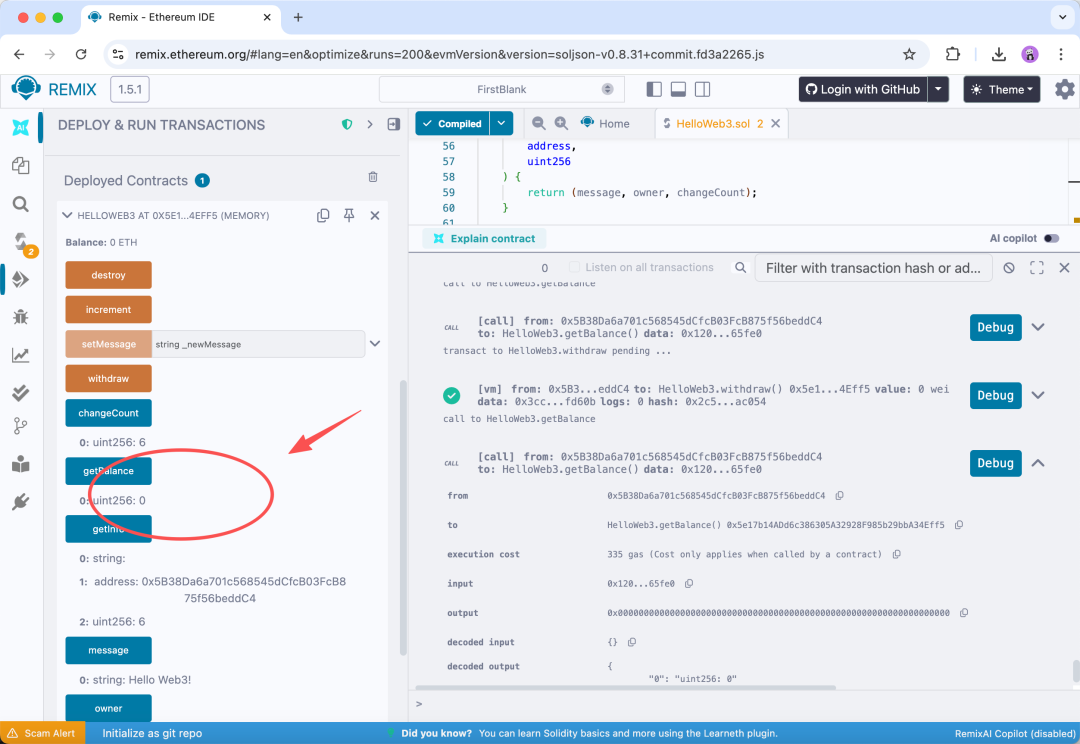Copy the 'from' address value
Viewport: 1080px width, 744px height.
coord(840,496)
